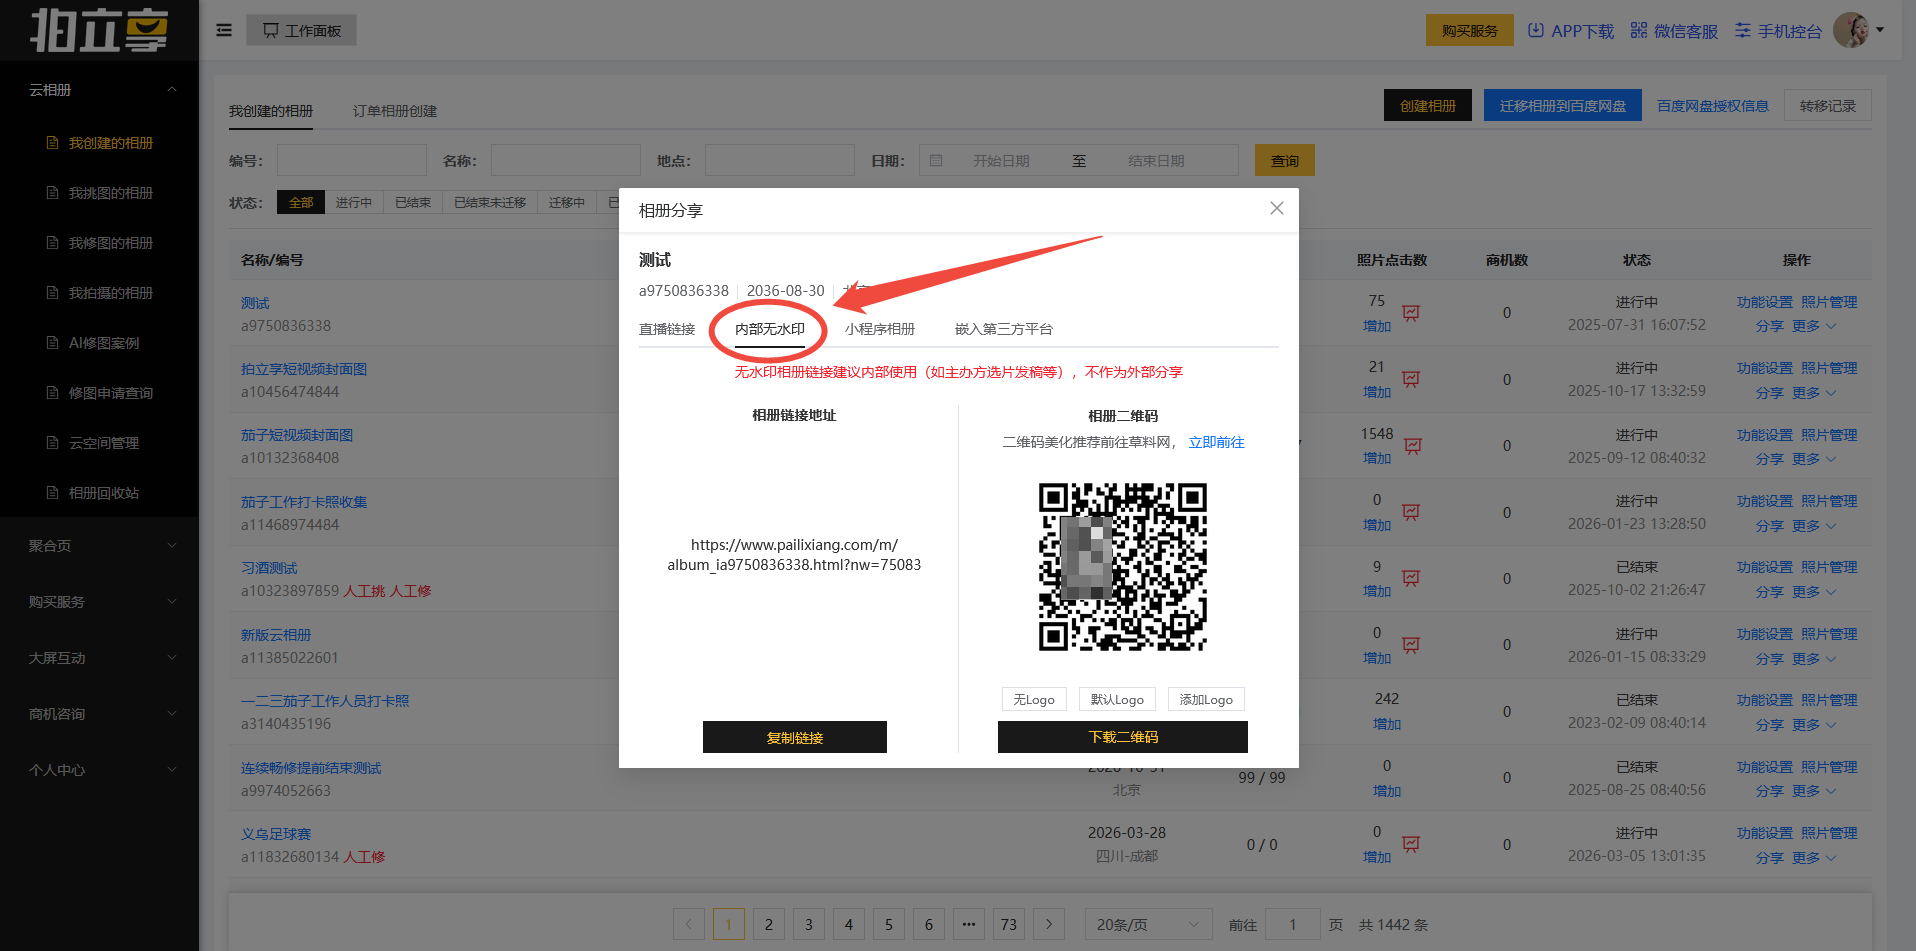Expand the 聚合页 sidebar menu
The image size is (1916, 951).
100,546
